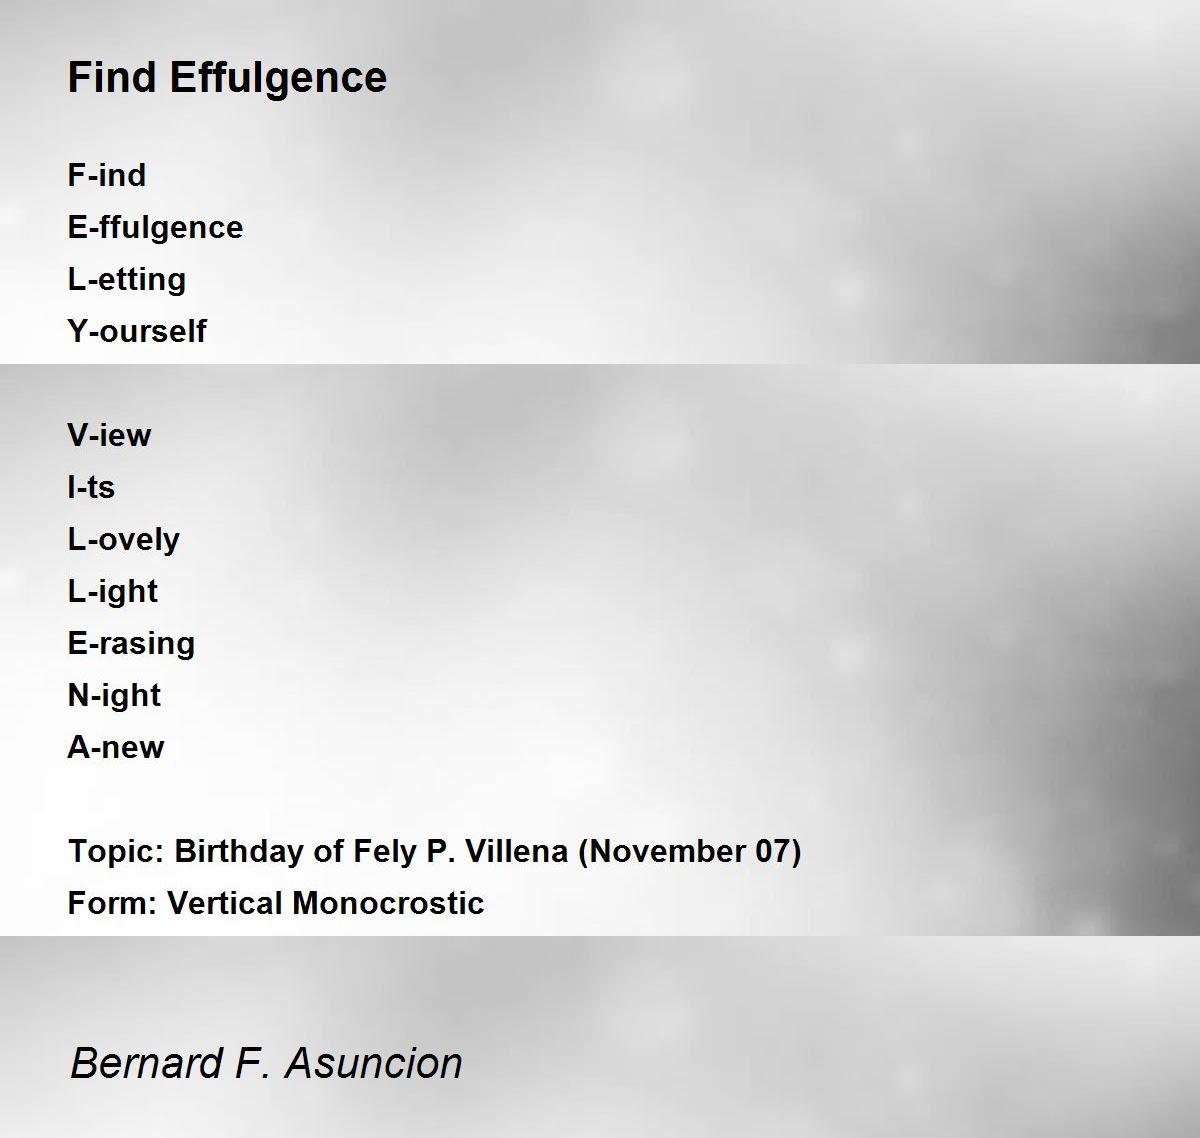This screenshot has width=1200, height=1138.
Task: Select the line F-ind
Action: [x=107, y=175]
